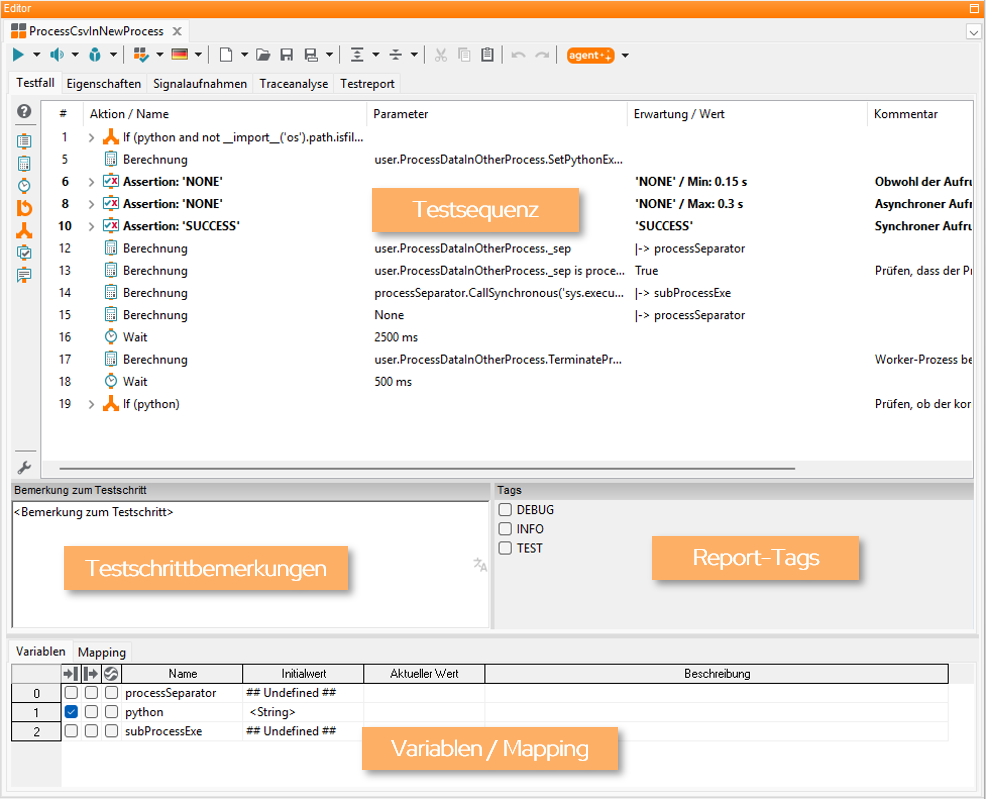Open dropdown next to German flag
986x799 pixels.
pyautogui.click(x=198, y=55)
